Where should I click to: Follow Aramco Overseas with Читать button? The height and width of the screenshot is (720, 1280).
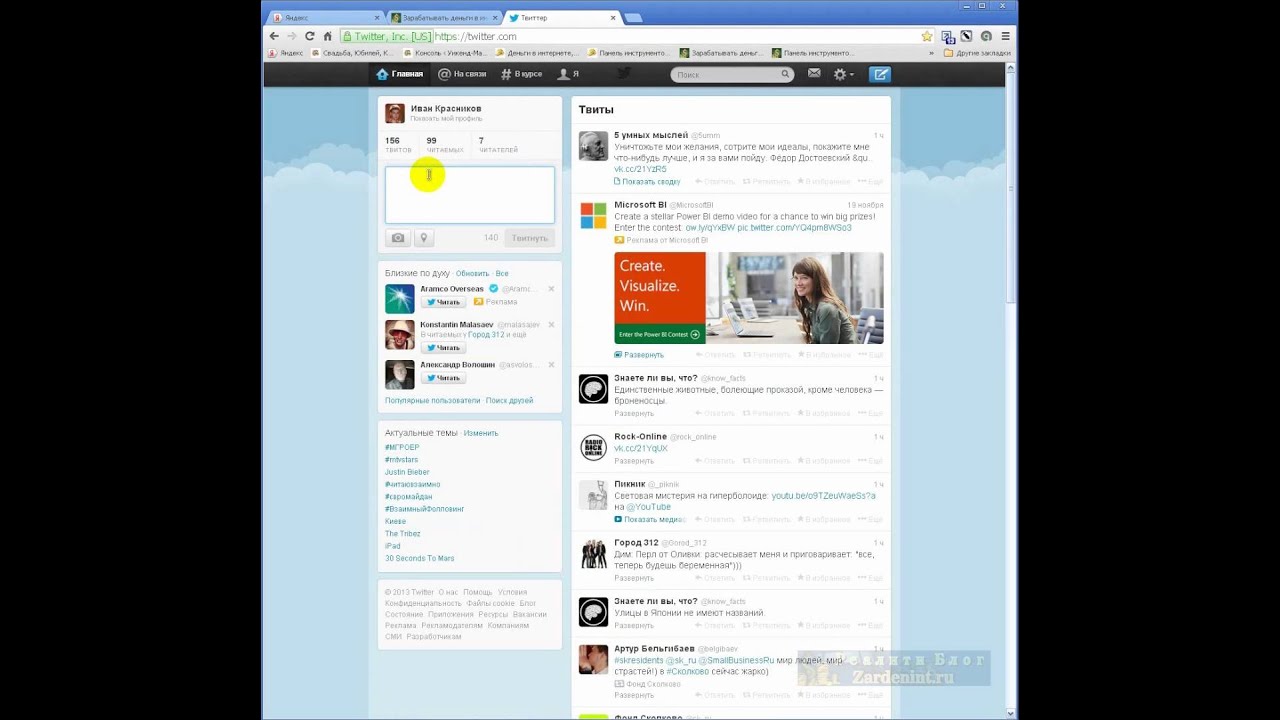pyautogui.click(x=442, y=302)
